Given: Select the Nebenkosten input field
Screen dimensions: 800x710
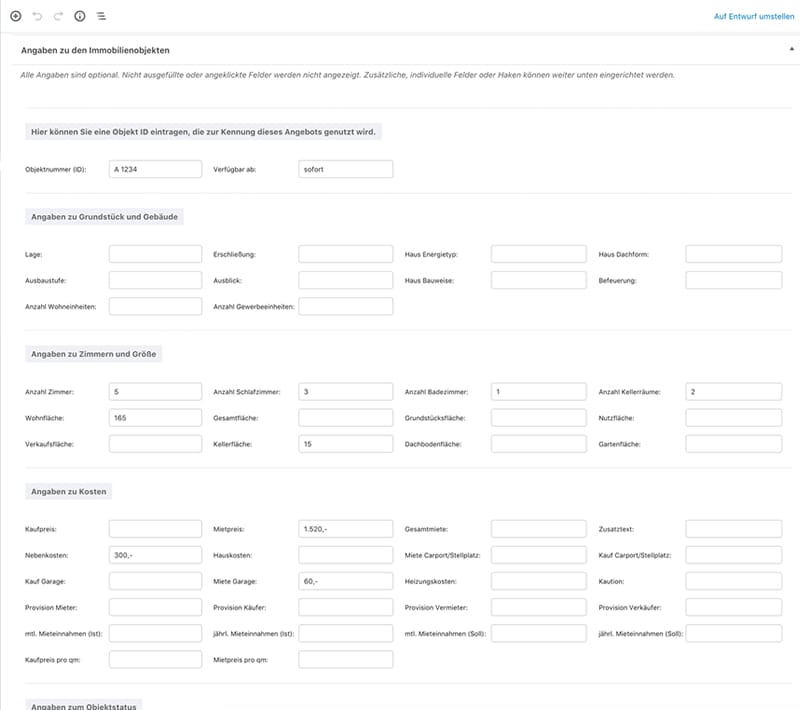Looking at the screenshot, I should tap(155, 554).
